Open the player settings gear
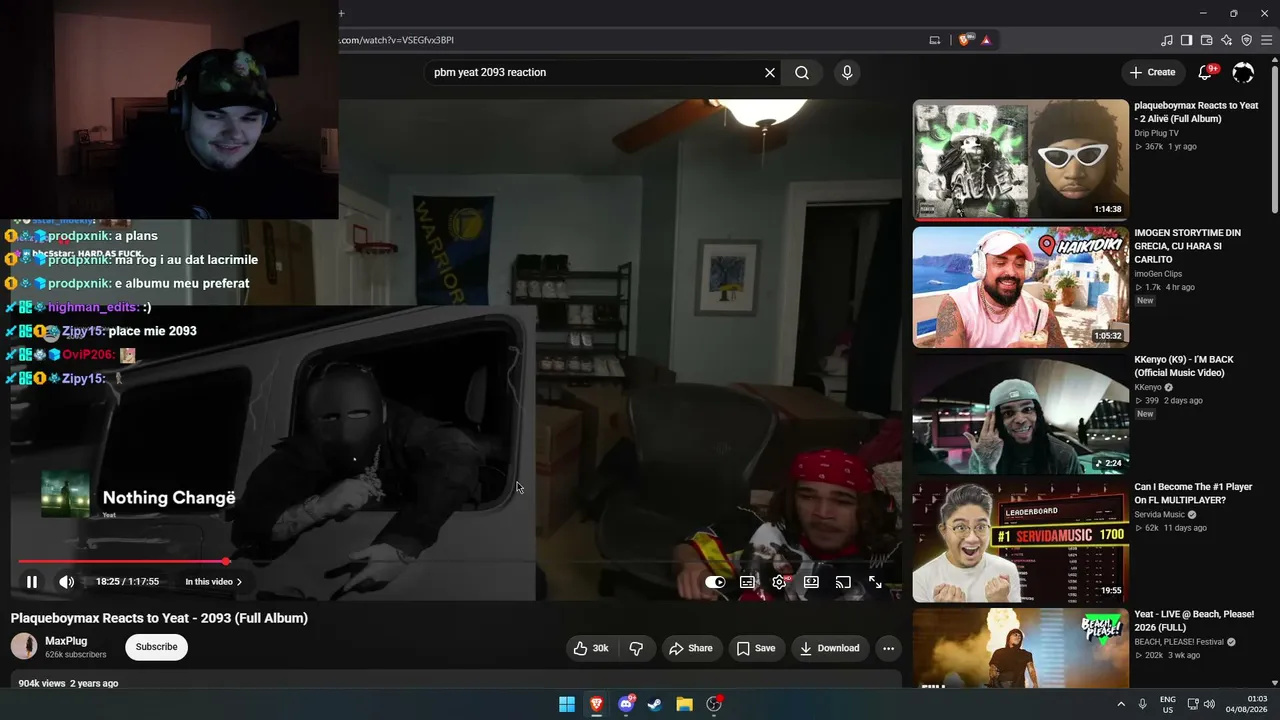Viewport: 1280px width, 720px height. tap(779, 582)
